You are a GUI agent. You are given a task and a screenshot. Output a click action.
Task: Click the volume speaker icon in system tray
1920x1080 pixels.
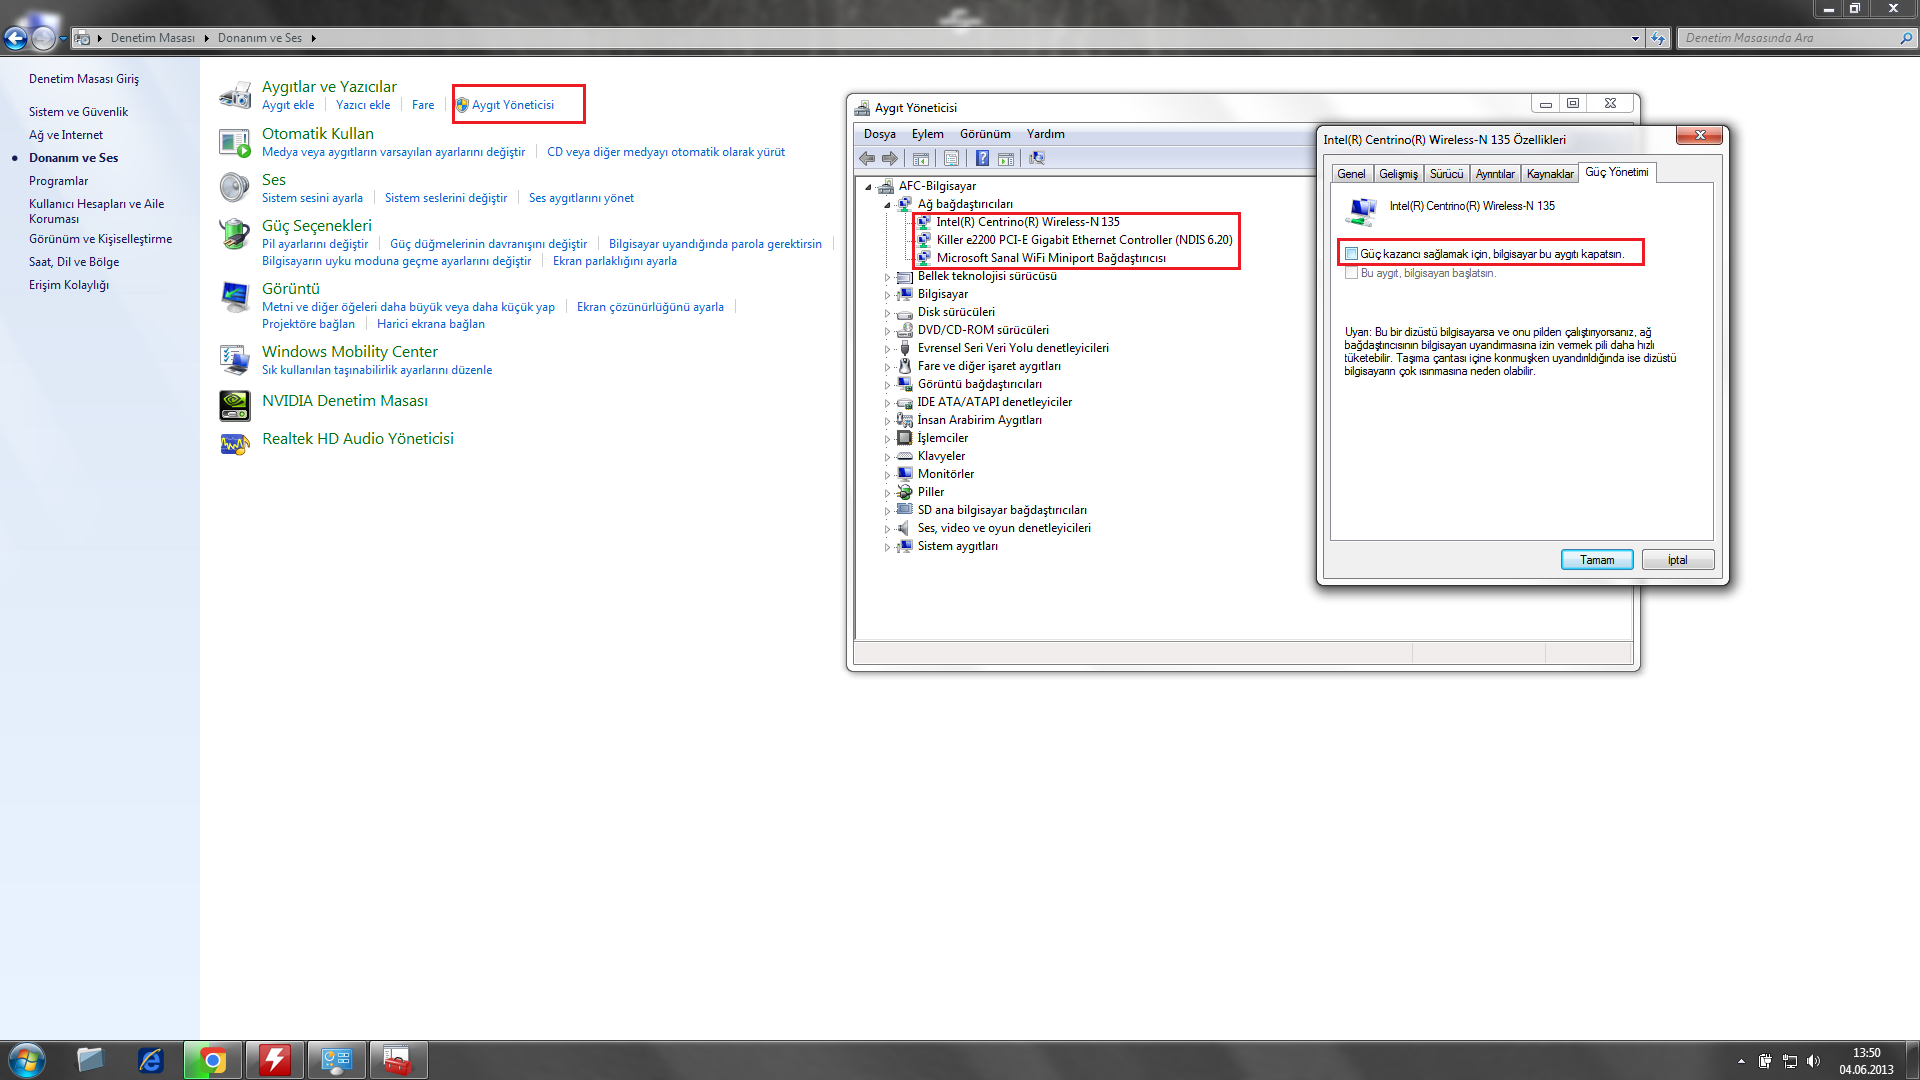1814,1061
